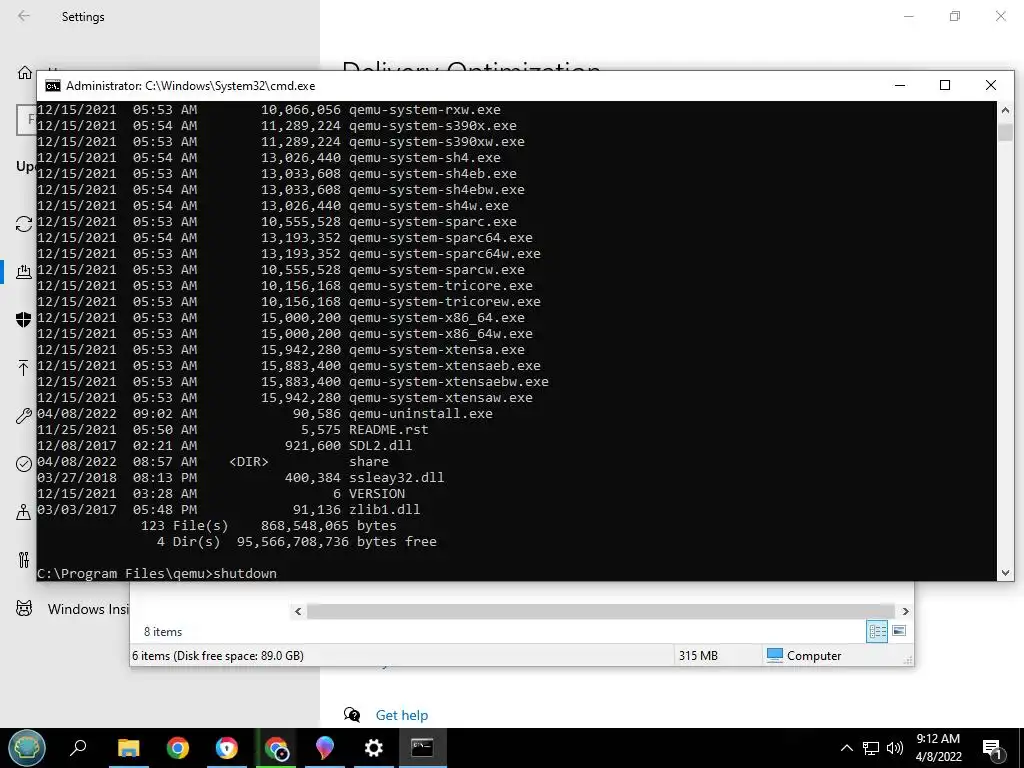This screenshot has width=1024, height=768.
Task: Switch Explorer to large icons view
Action: click(x=899, y=631)
